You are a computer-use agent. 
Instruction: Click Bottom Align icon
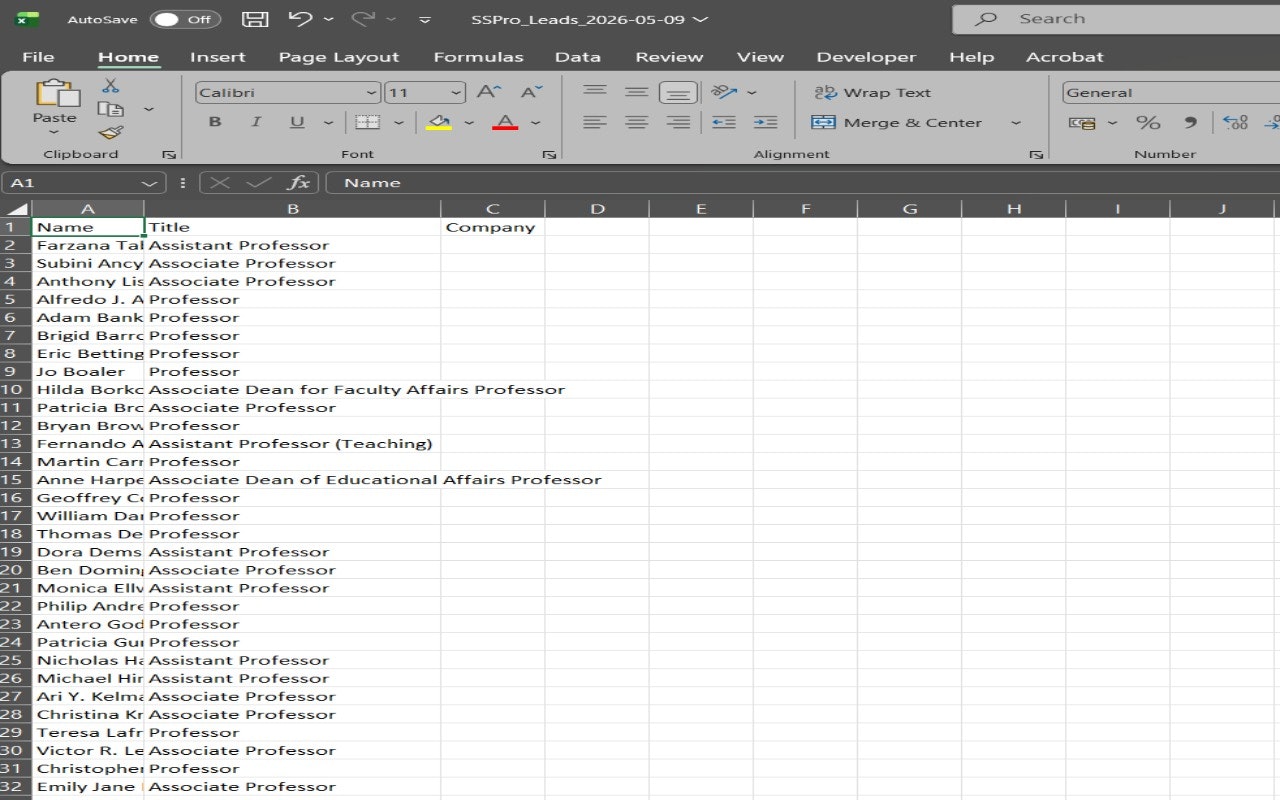(x=678, y=93)
